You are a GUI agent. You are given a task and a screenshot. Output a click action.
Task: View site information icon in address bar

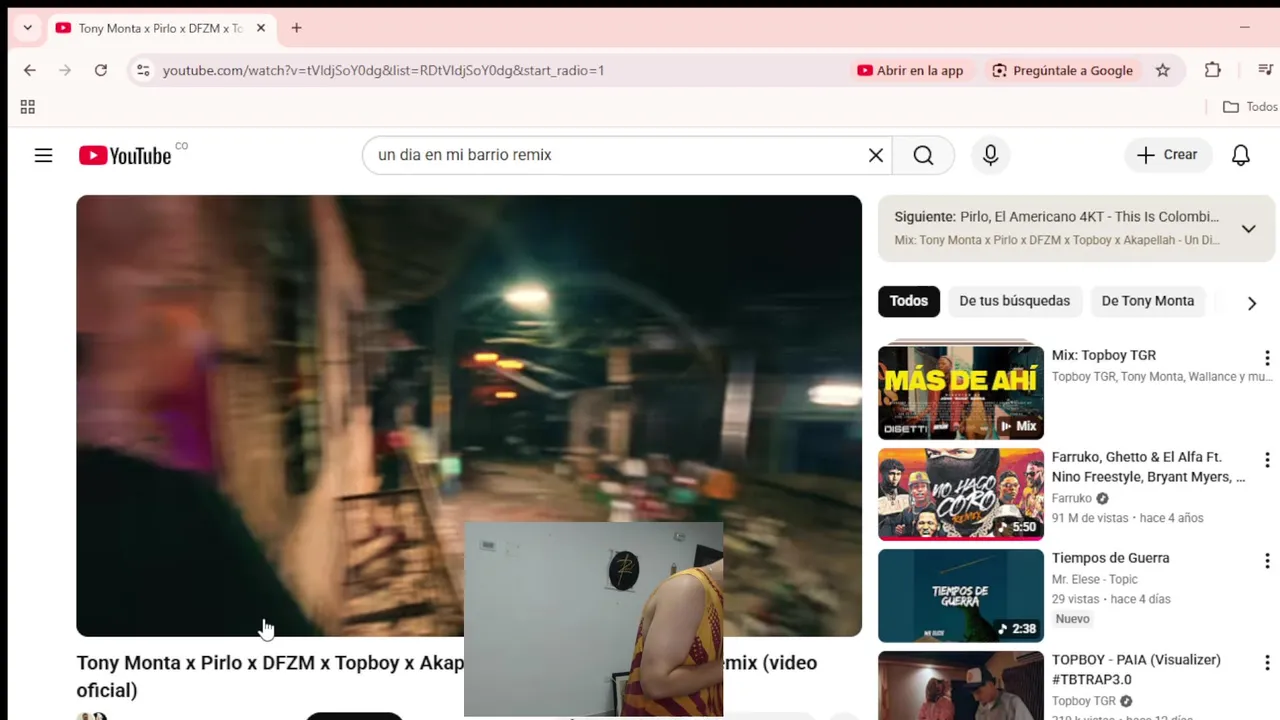pos(143,70)
